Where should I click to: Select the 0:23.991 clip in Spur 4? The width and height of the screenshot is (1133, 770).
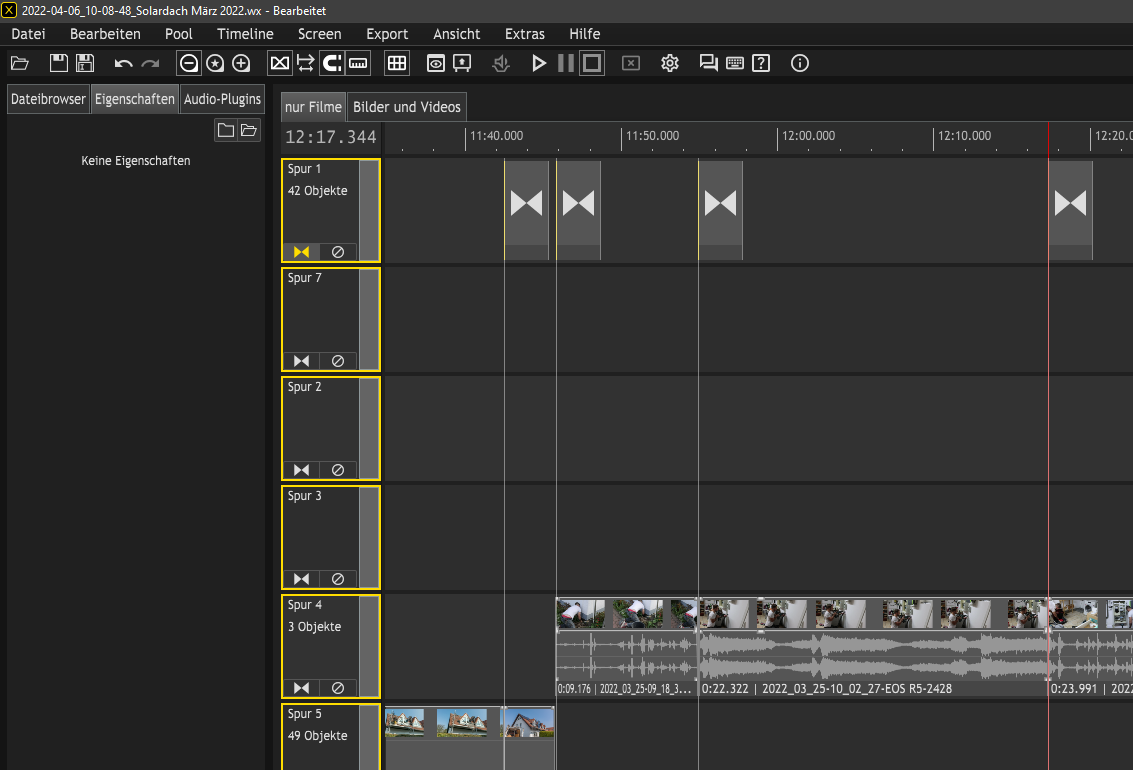[1090, 647]
